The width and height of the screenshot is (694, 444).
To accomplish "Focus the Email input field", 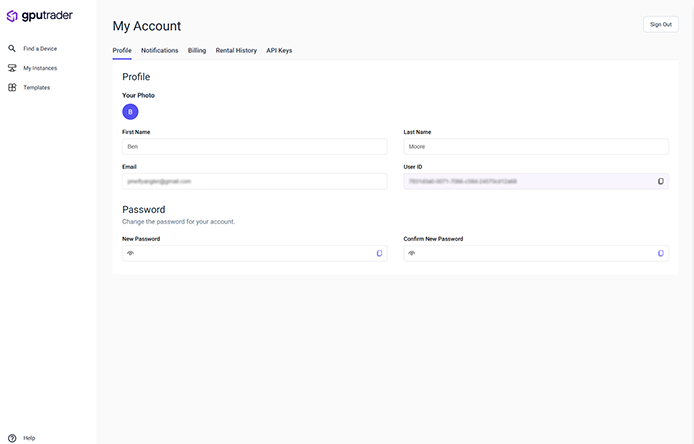I will click(x=255, y=181).
